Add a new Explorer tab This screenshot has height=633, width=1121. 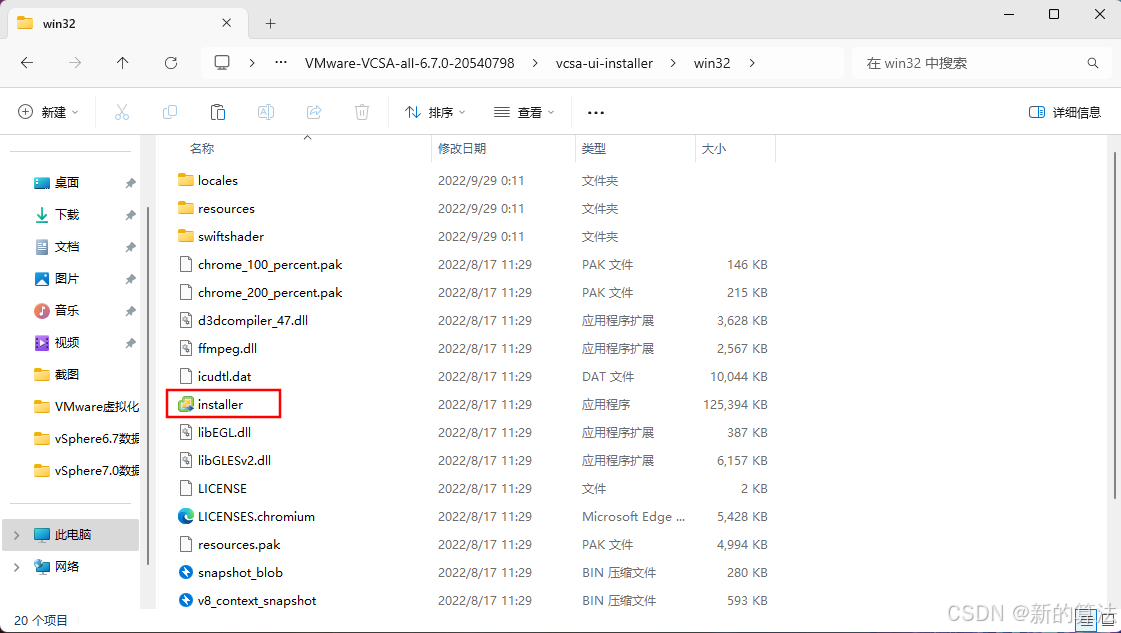point(270,24)
